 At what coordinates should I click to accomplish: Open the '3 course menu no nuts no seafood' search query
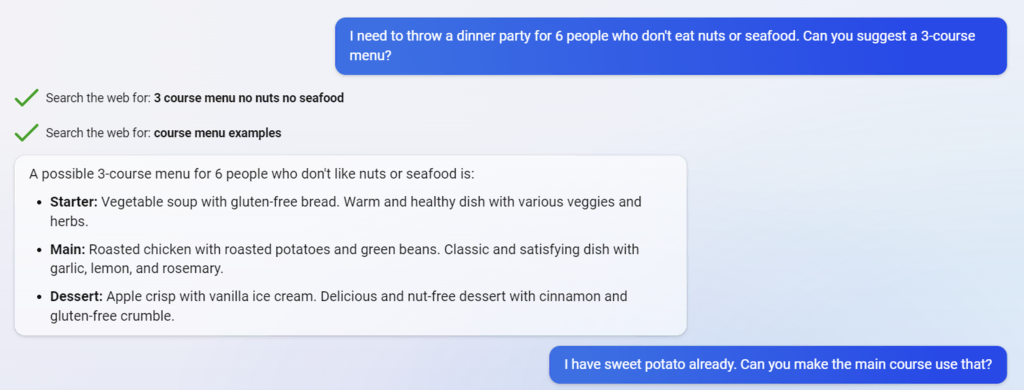(x=249, y=98)
